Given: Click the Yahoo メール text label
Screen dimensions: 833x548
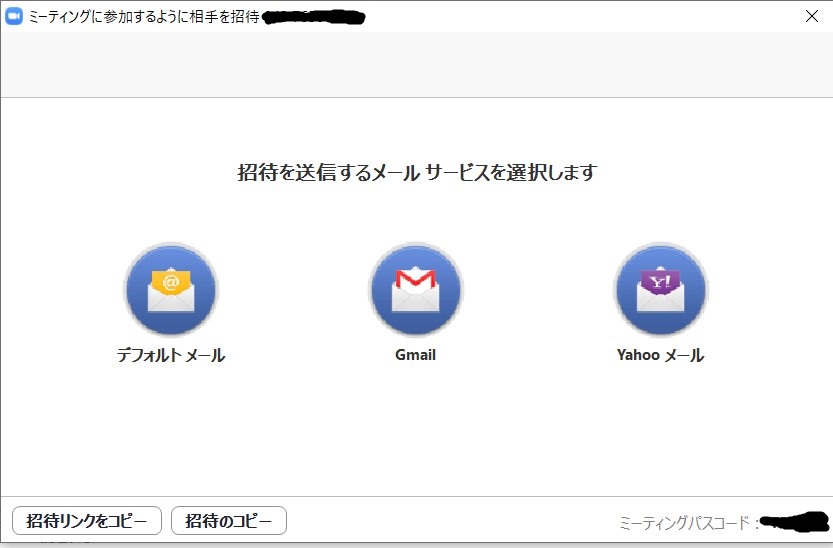Looking at the screenshot, I should pos(660,355).
